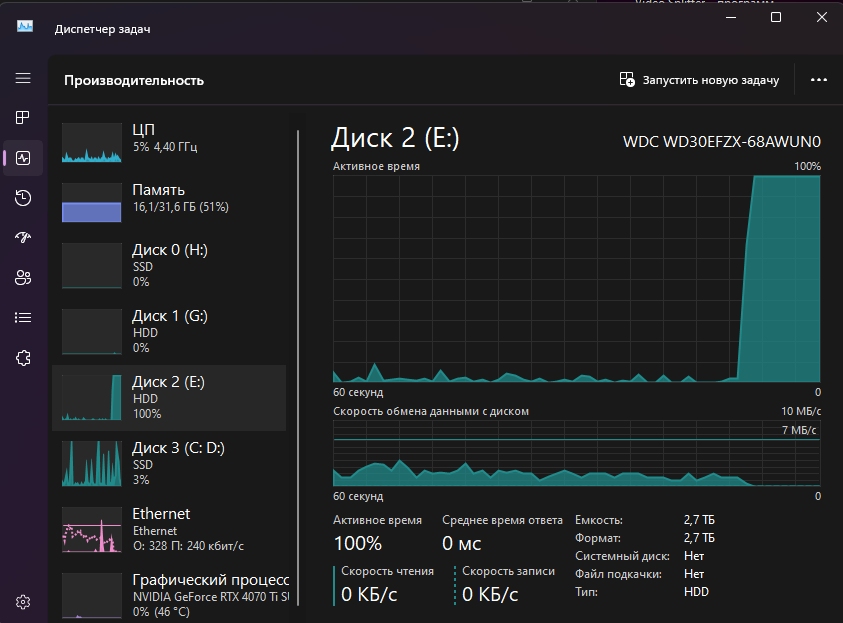
Task: Click 'Скорость обмена данными с диском' label
Action: pos(431,411)
